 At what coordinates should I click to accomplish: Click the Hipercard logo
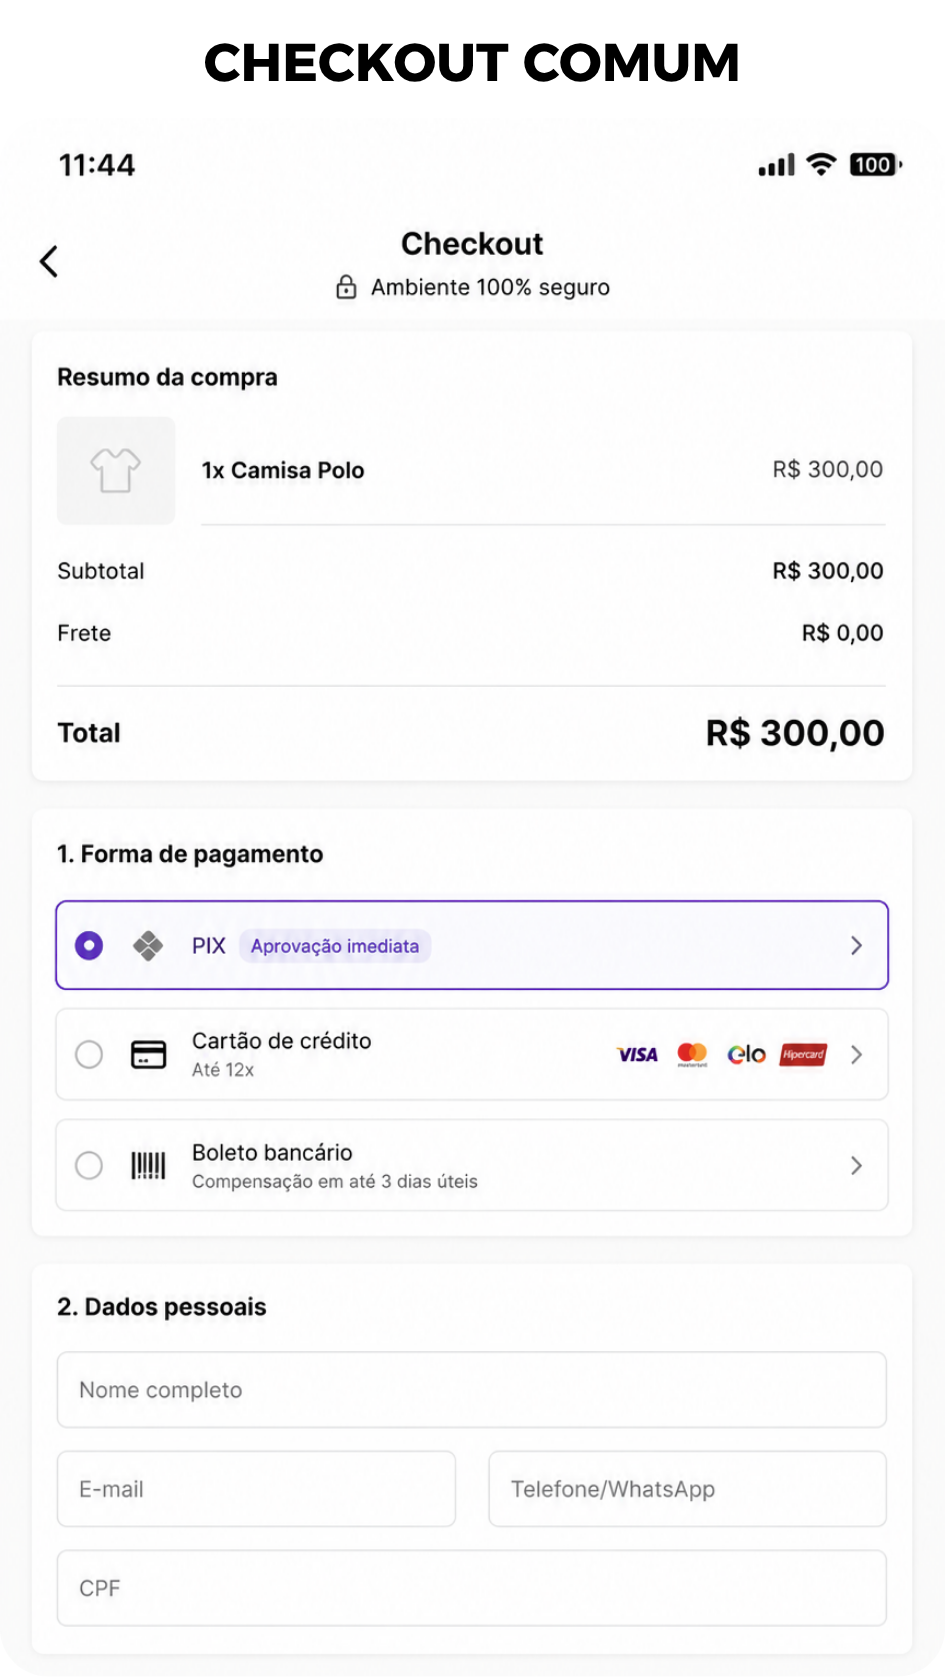pyautogui.click(x=804, y=1055)
